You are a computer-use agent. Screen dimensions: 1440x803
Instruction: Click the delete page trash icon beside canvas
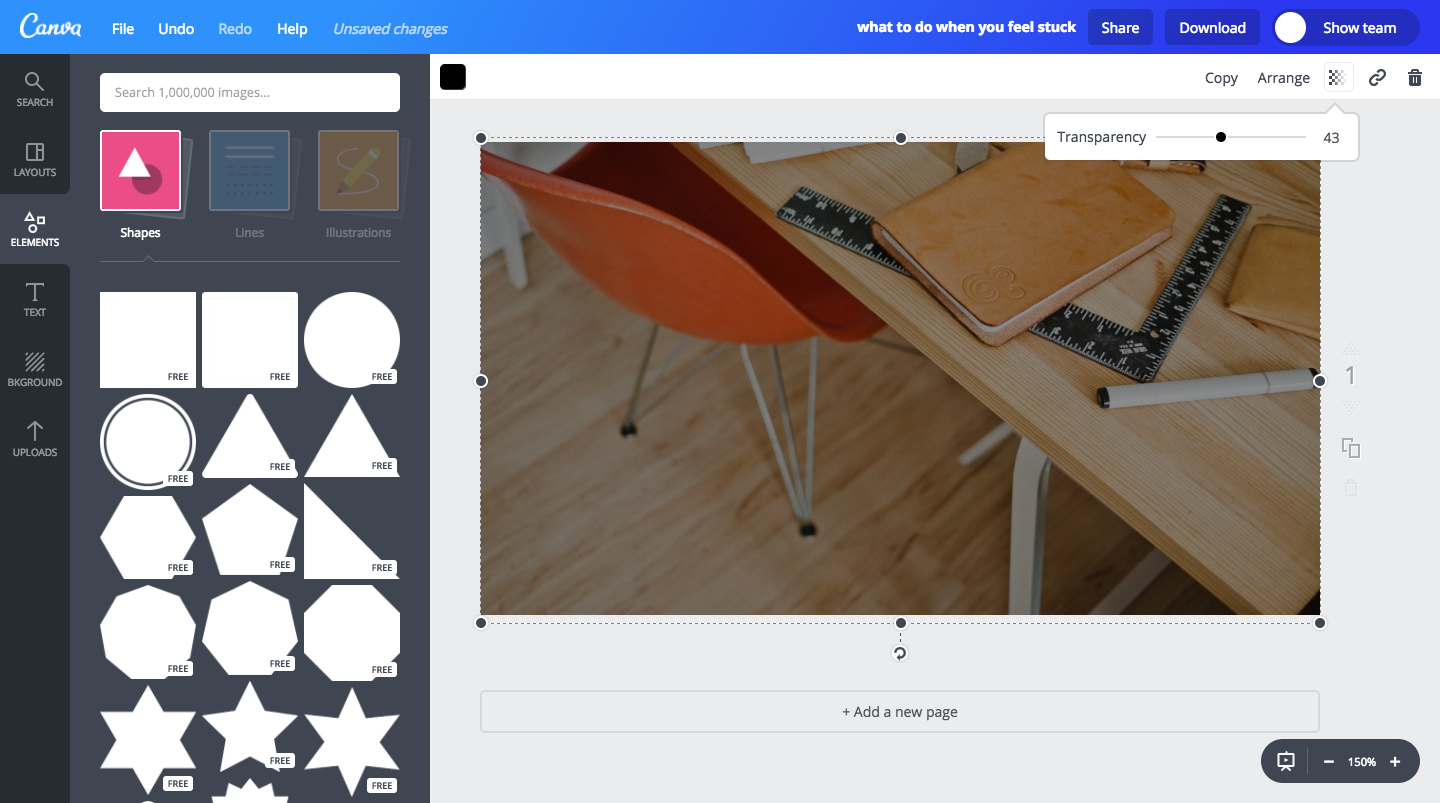coord(1351,488)
